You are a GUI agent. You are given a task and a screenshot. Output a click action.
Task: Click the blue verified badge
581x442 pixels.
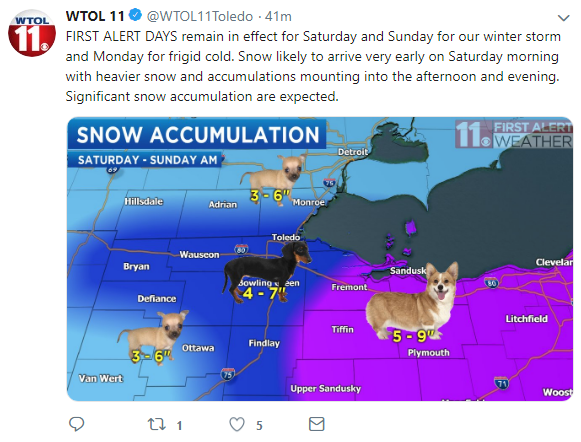tap(135, 16)
